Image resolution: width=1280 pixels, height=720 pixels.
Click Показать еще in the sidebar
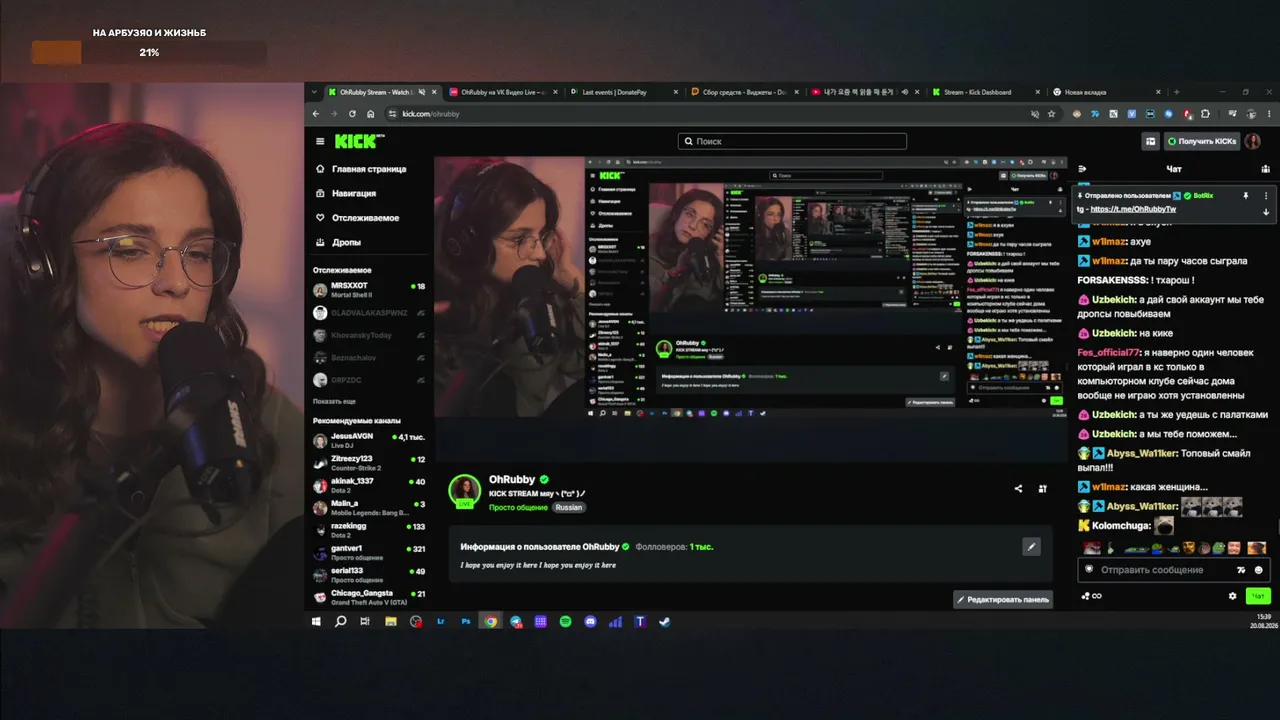(x=334, y=401)
